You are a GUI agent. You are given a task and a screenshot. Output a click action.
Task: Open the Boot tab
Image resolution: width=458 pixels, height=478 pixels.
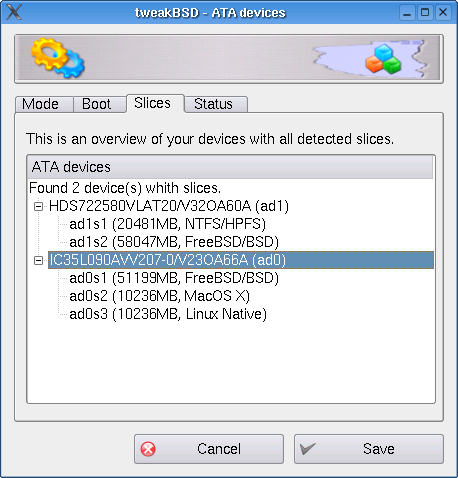tap(99, 104)
